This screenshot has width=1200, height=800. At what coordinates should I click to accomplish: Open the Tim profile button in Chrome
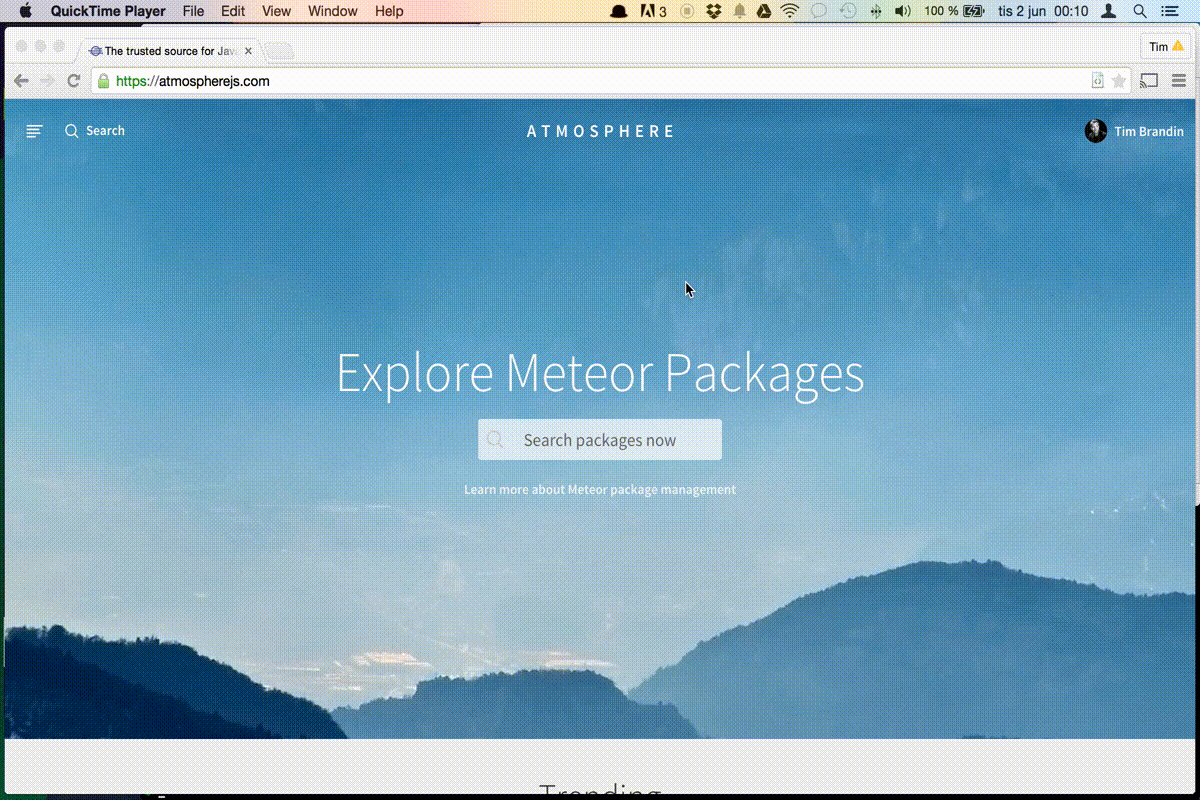tap(1165, 47)
